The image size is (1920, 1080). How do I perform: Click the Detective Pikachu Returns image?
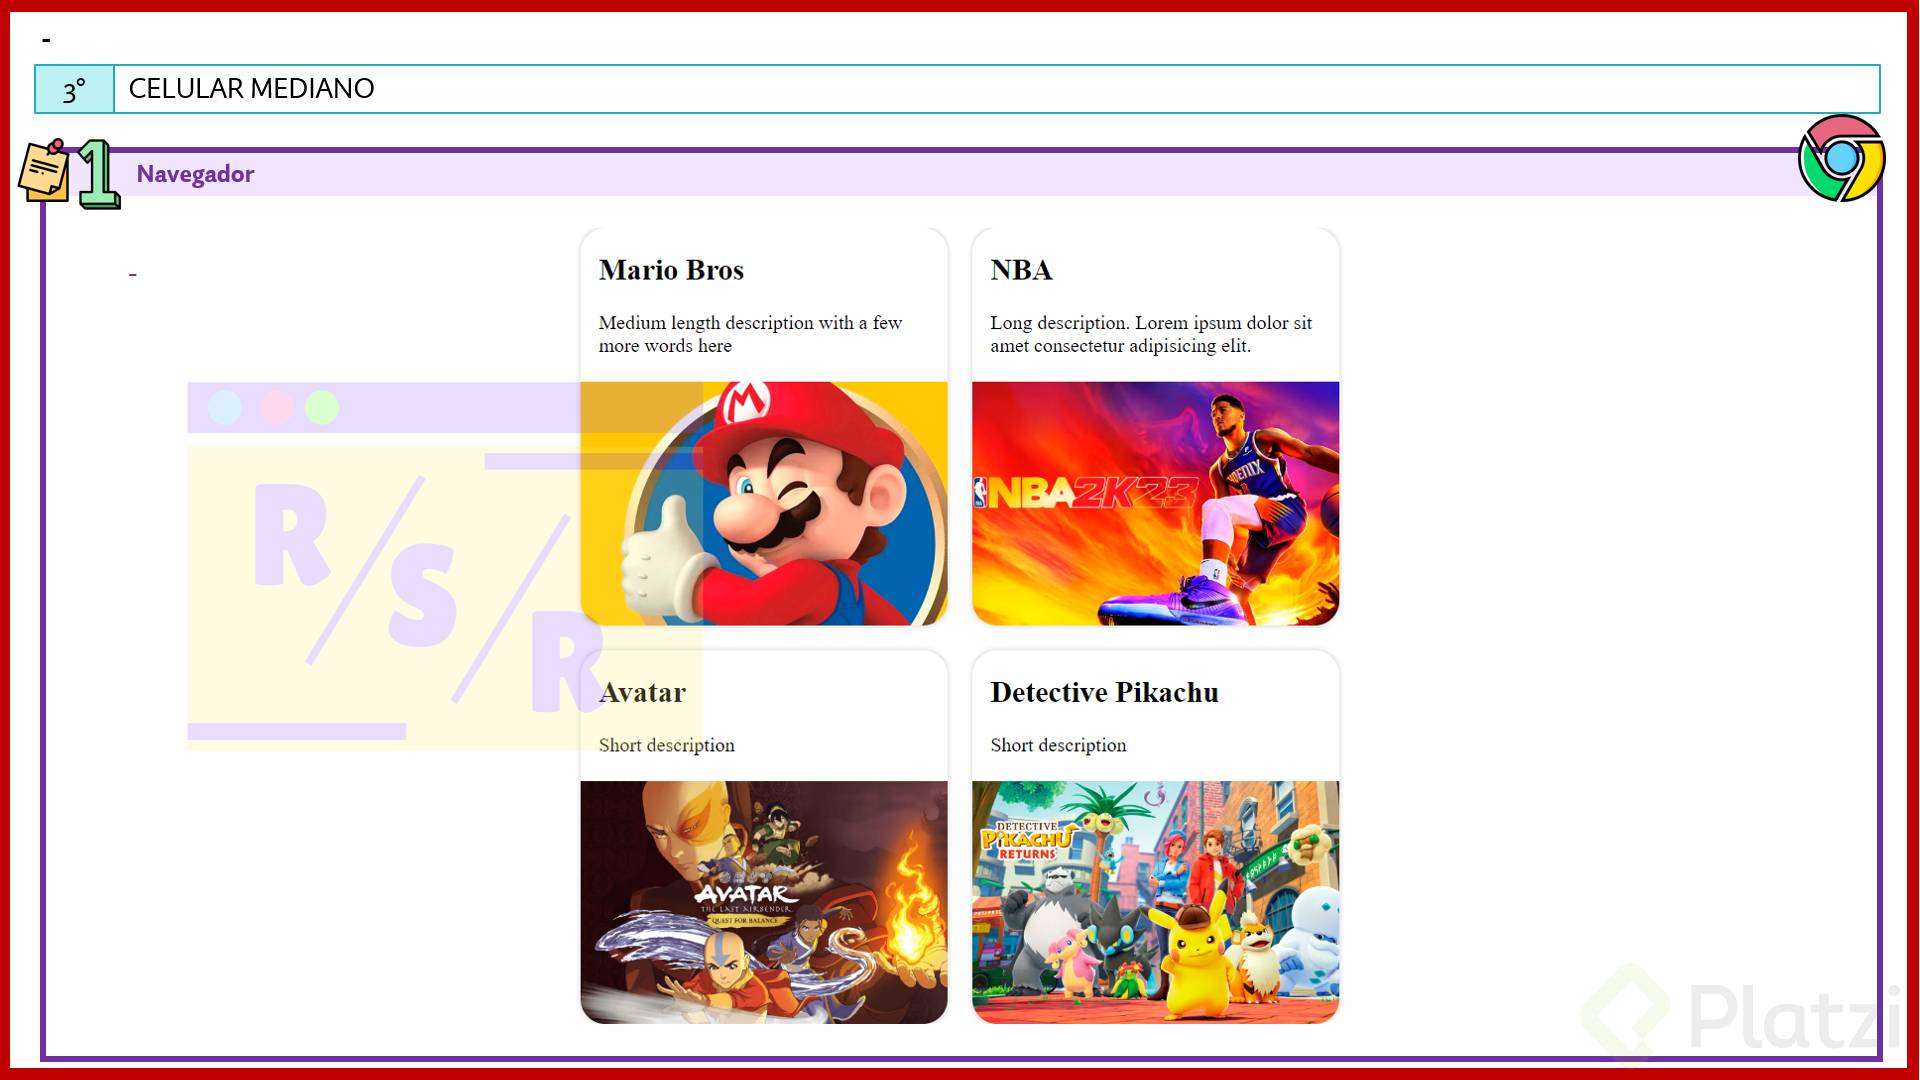[x=1155, y=902]
